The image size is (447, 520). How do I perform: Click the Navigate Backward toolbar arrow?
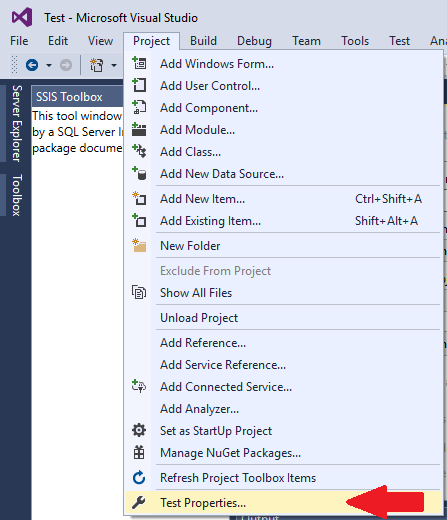click(x=32, y=65)
